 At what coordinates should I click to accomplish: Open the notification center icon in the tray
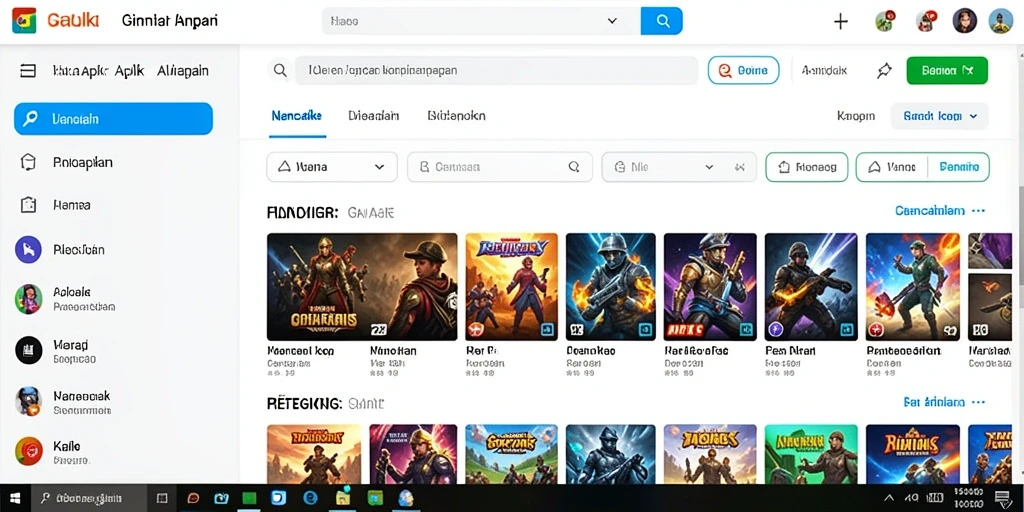[1002, 498]
